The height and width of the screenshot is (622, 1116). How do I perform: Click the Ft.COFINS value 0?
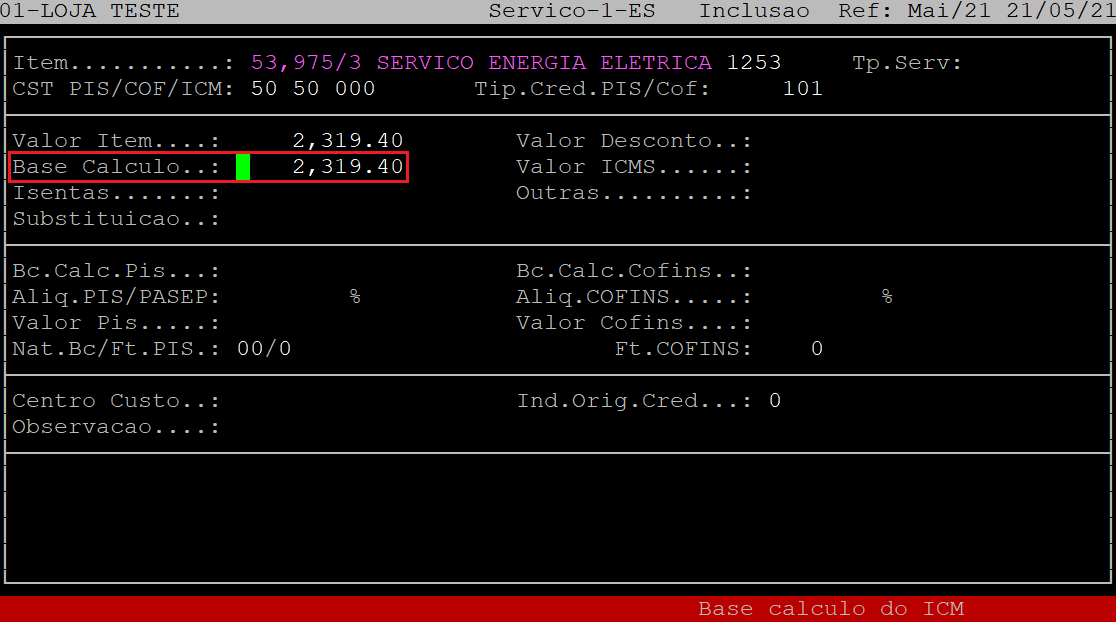[816, 349]
